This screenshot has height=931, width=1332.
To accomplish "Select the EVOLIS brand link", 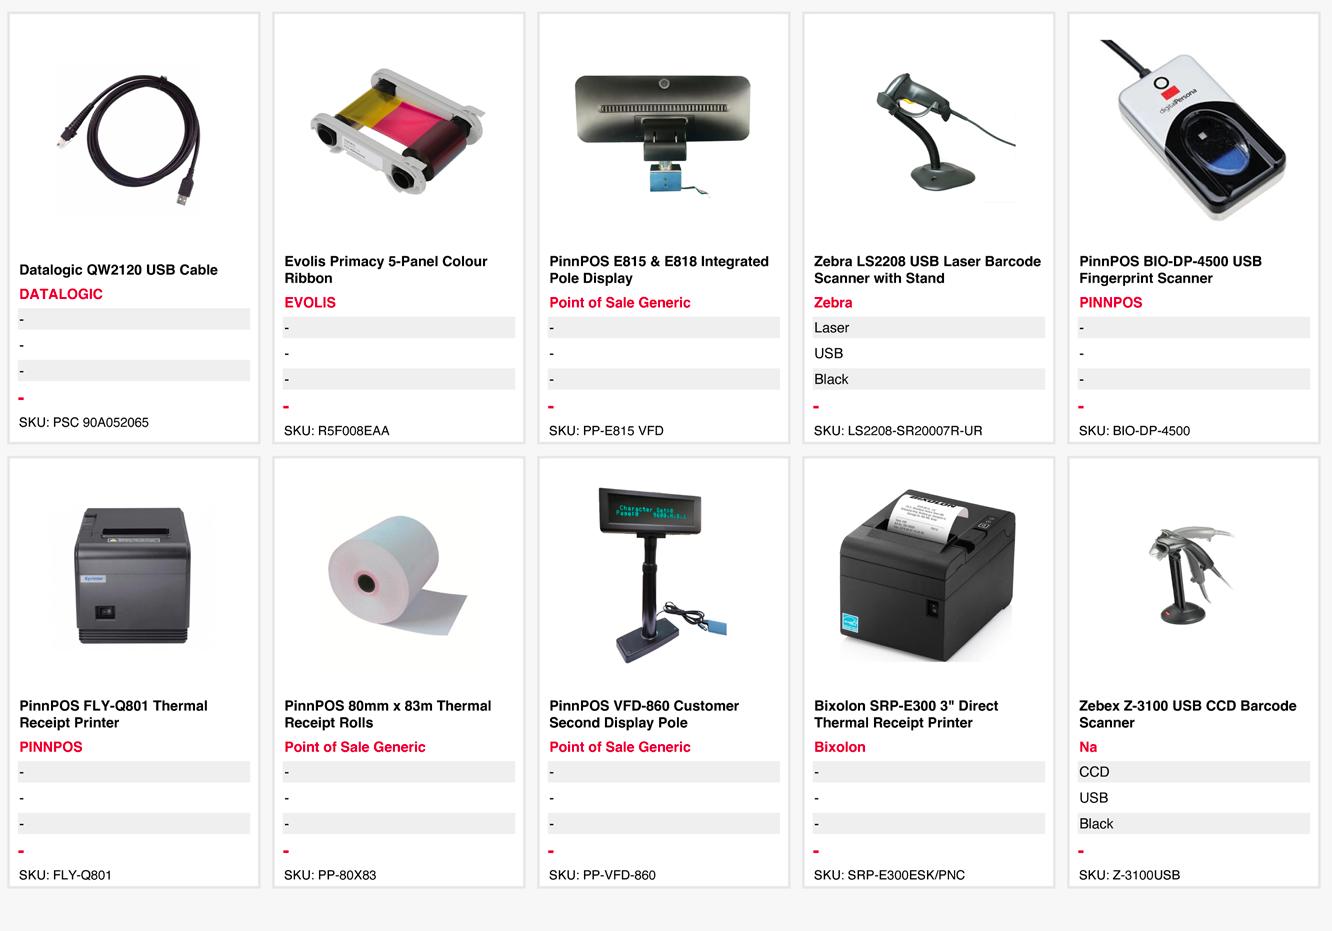I will pyautogui.click(x=310, y=302).
